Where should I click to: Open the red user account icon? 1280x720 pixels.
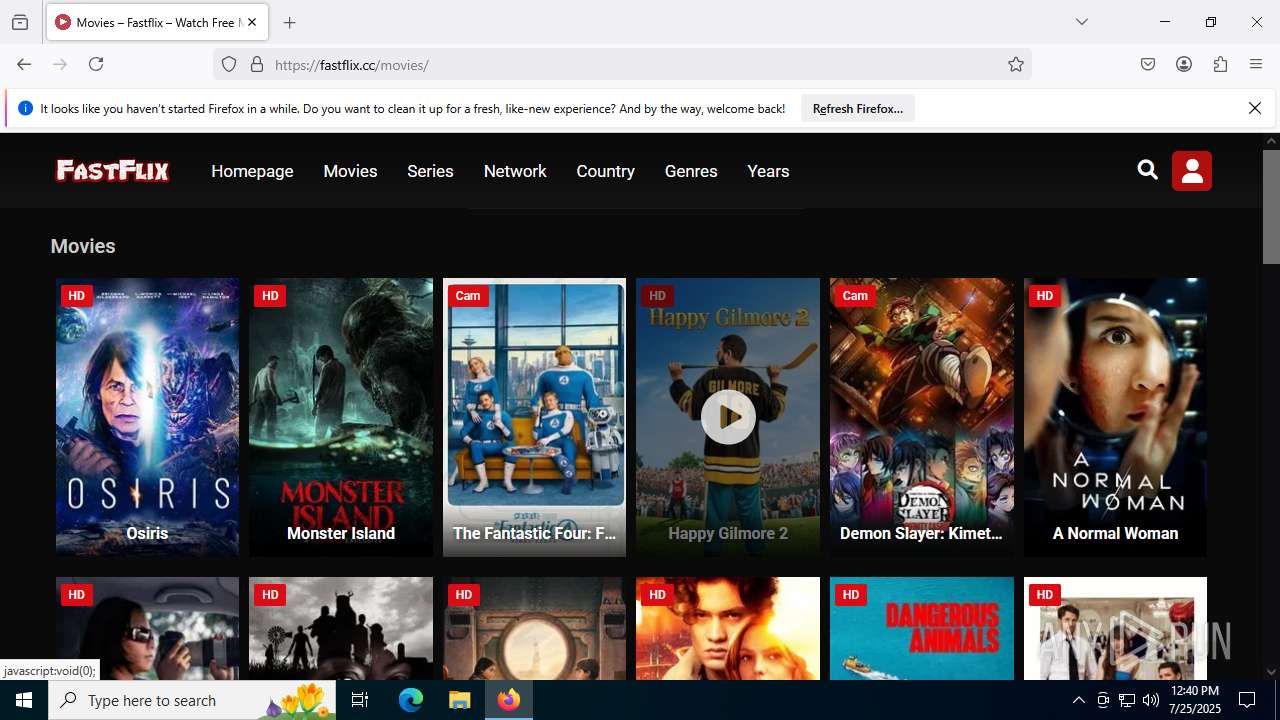(1192, 171)
